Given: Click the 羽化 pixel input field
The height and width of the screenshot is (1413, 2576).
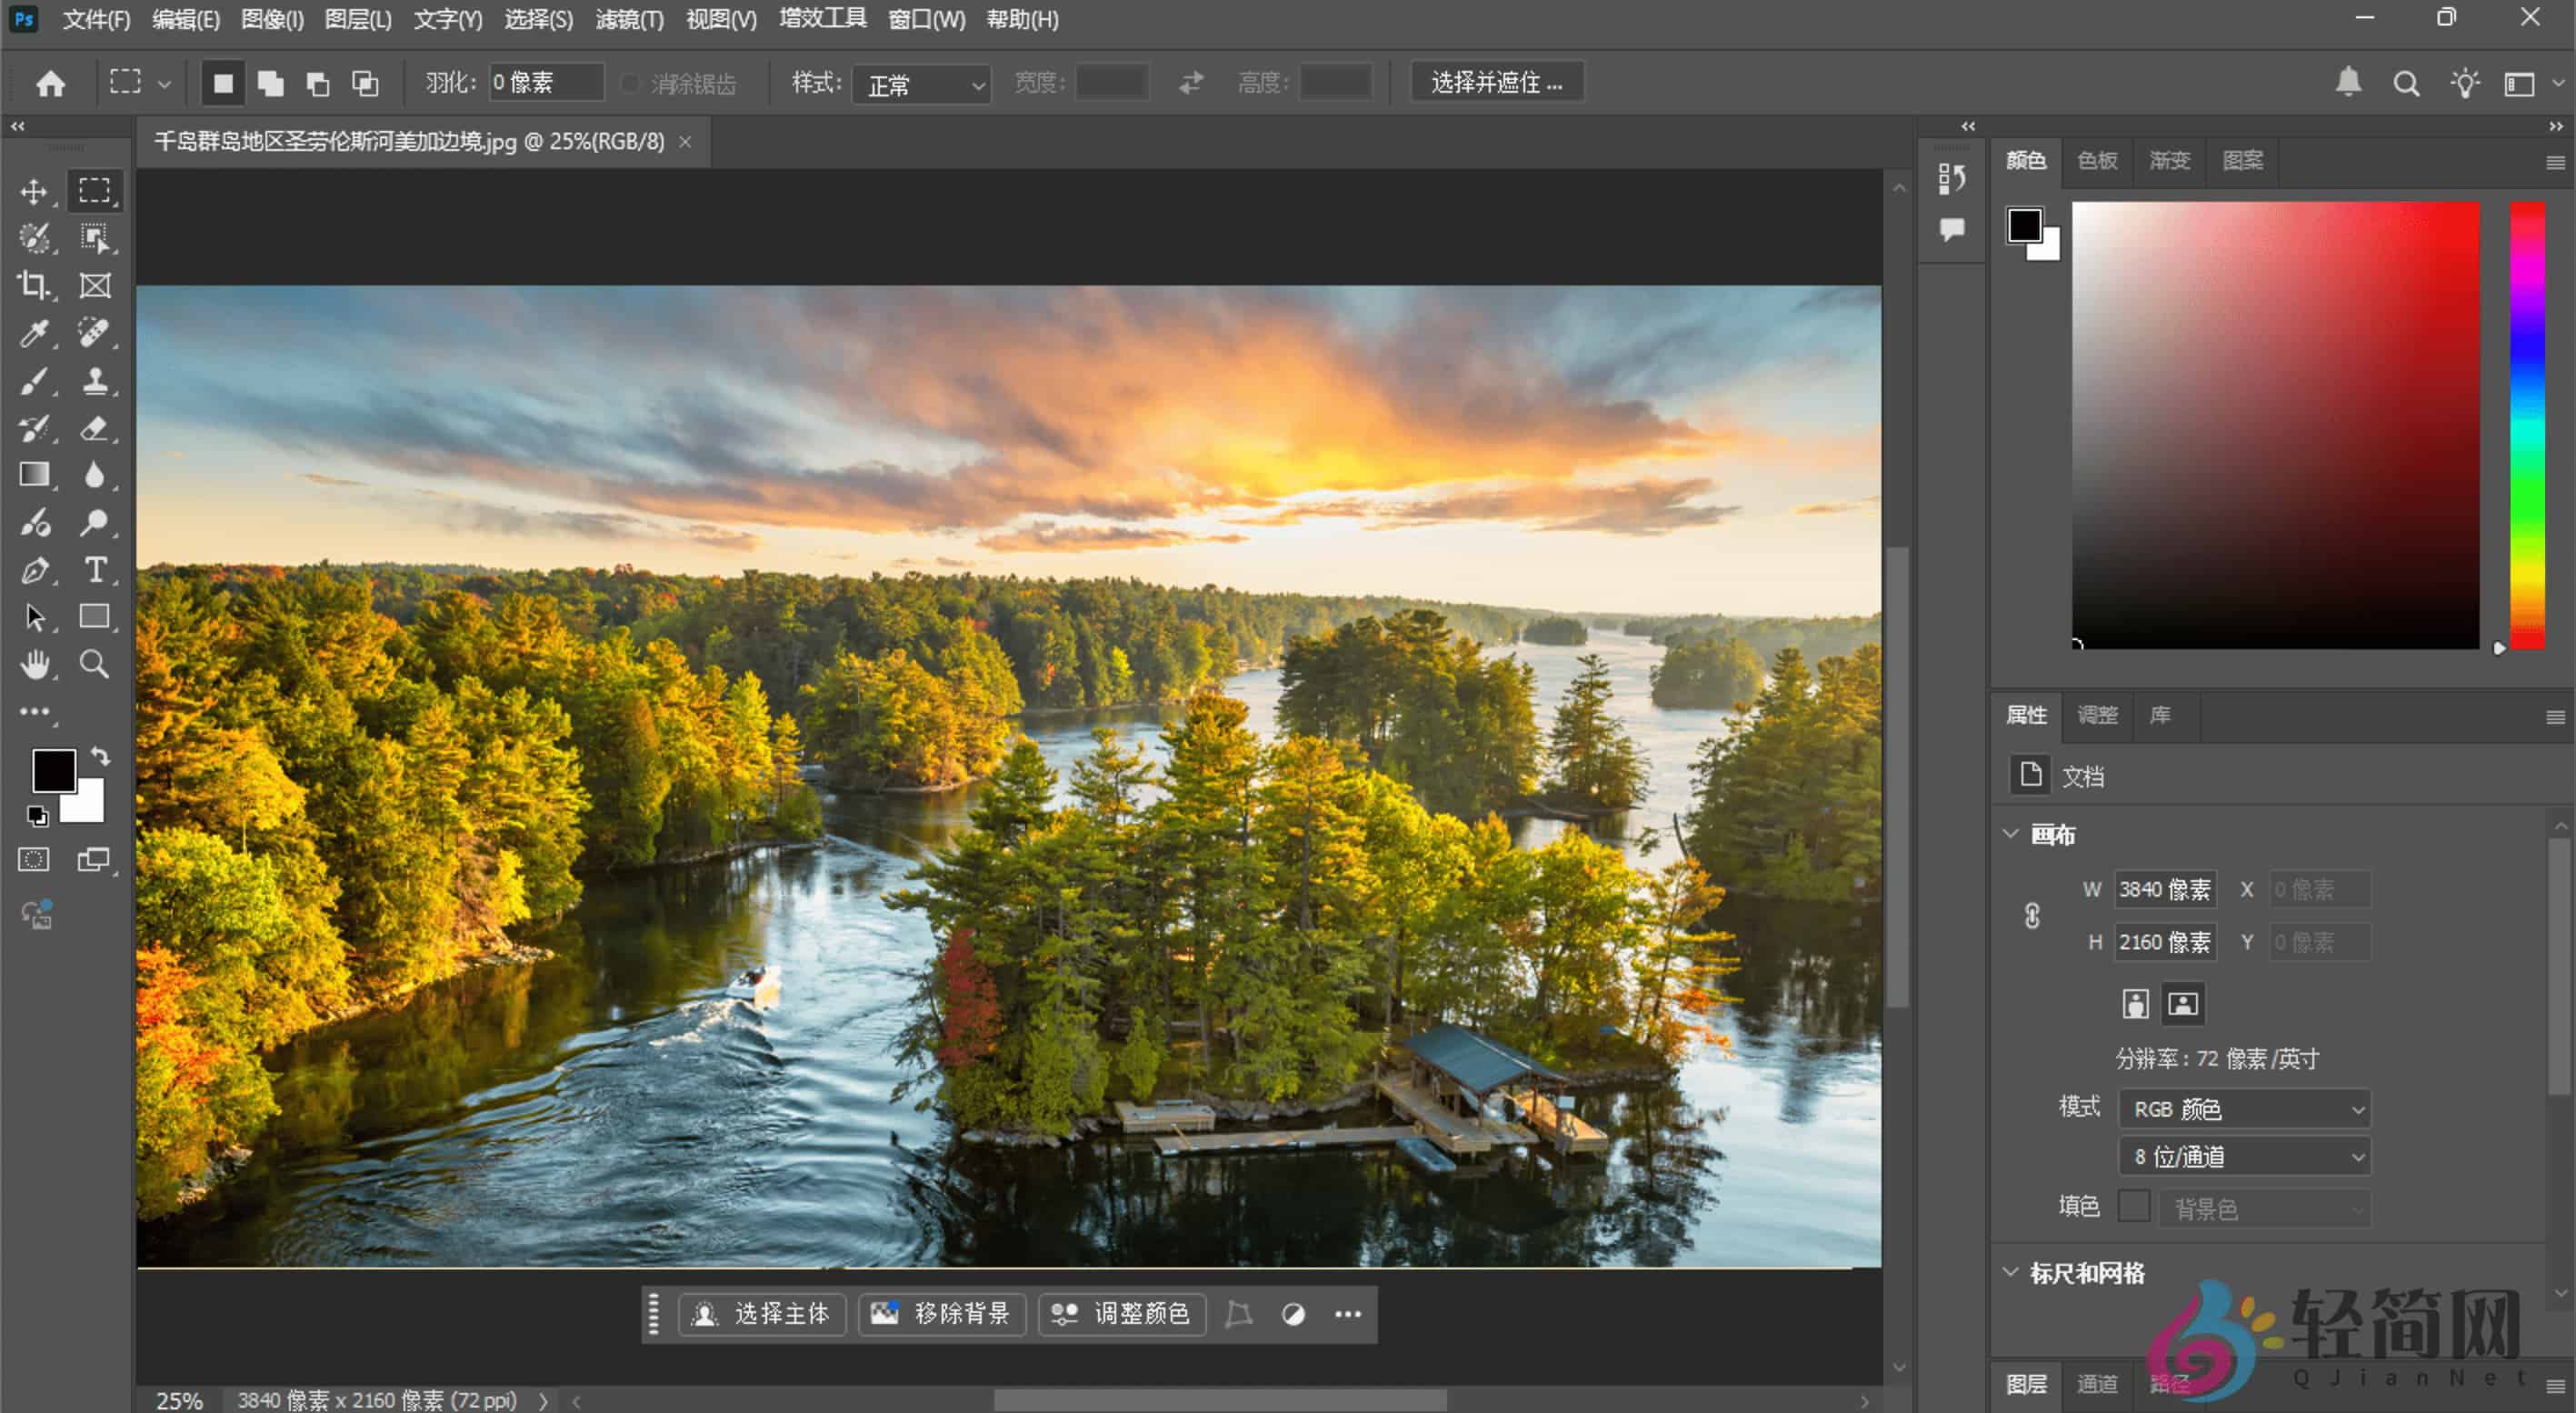Looking at the screenshot, I should coord(545,83).
